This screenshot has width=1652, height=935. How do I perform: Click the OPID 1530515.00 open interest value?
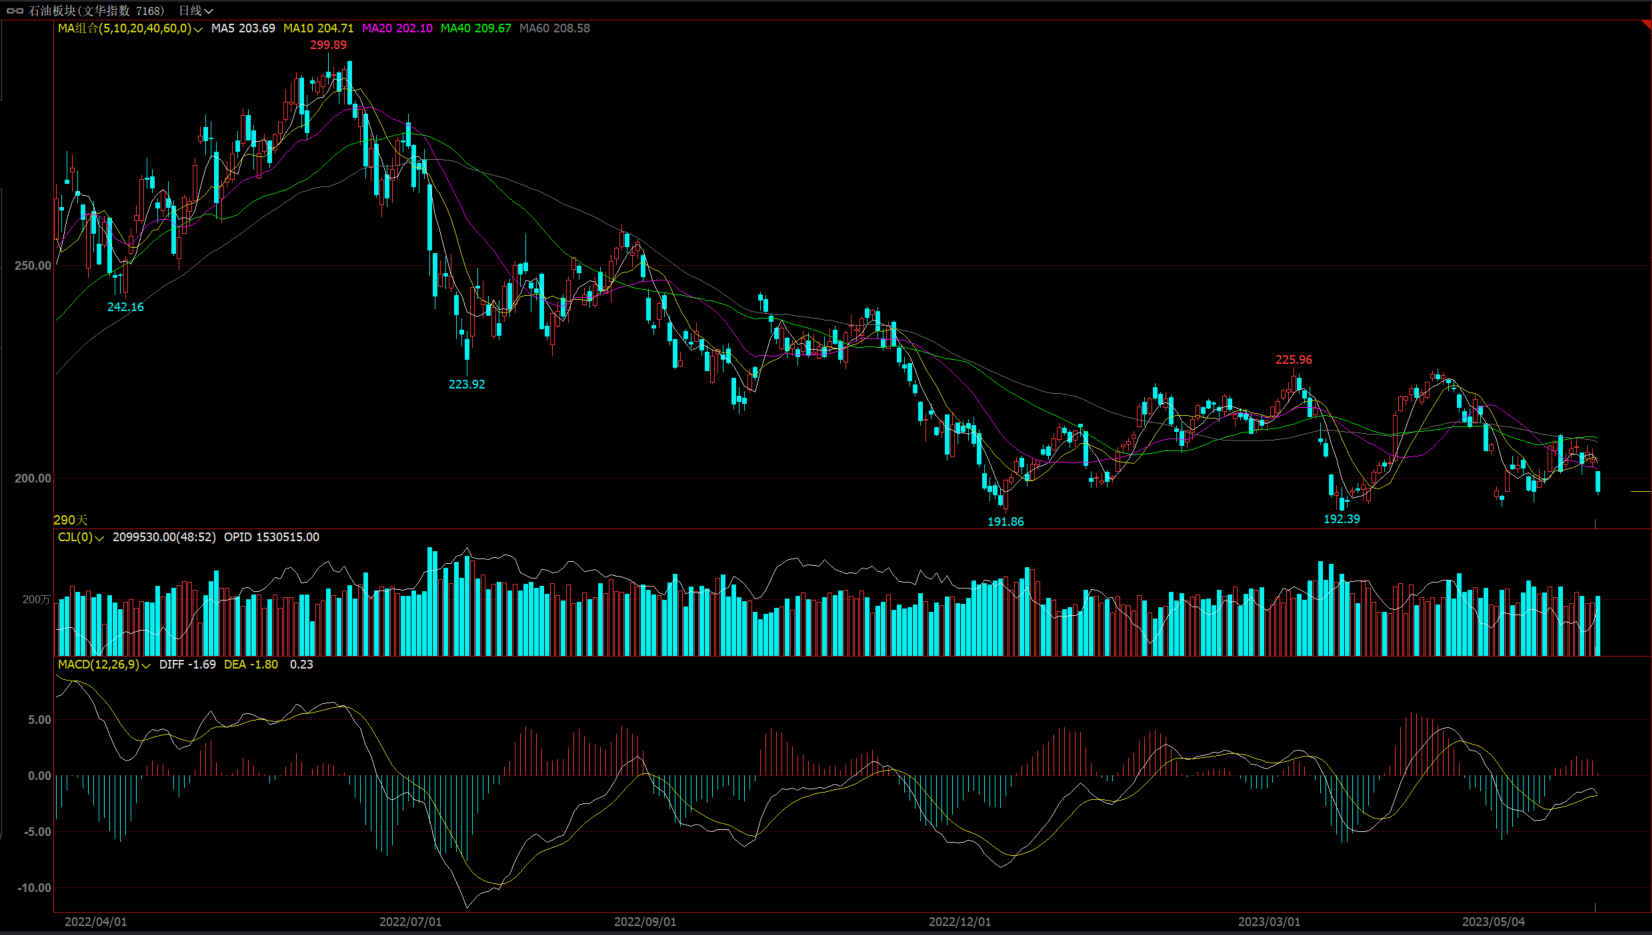[271, 537]
